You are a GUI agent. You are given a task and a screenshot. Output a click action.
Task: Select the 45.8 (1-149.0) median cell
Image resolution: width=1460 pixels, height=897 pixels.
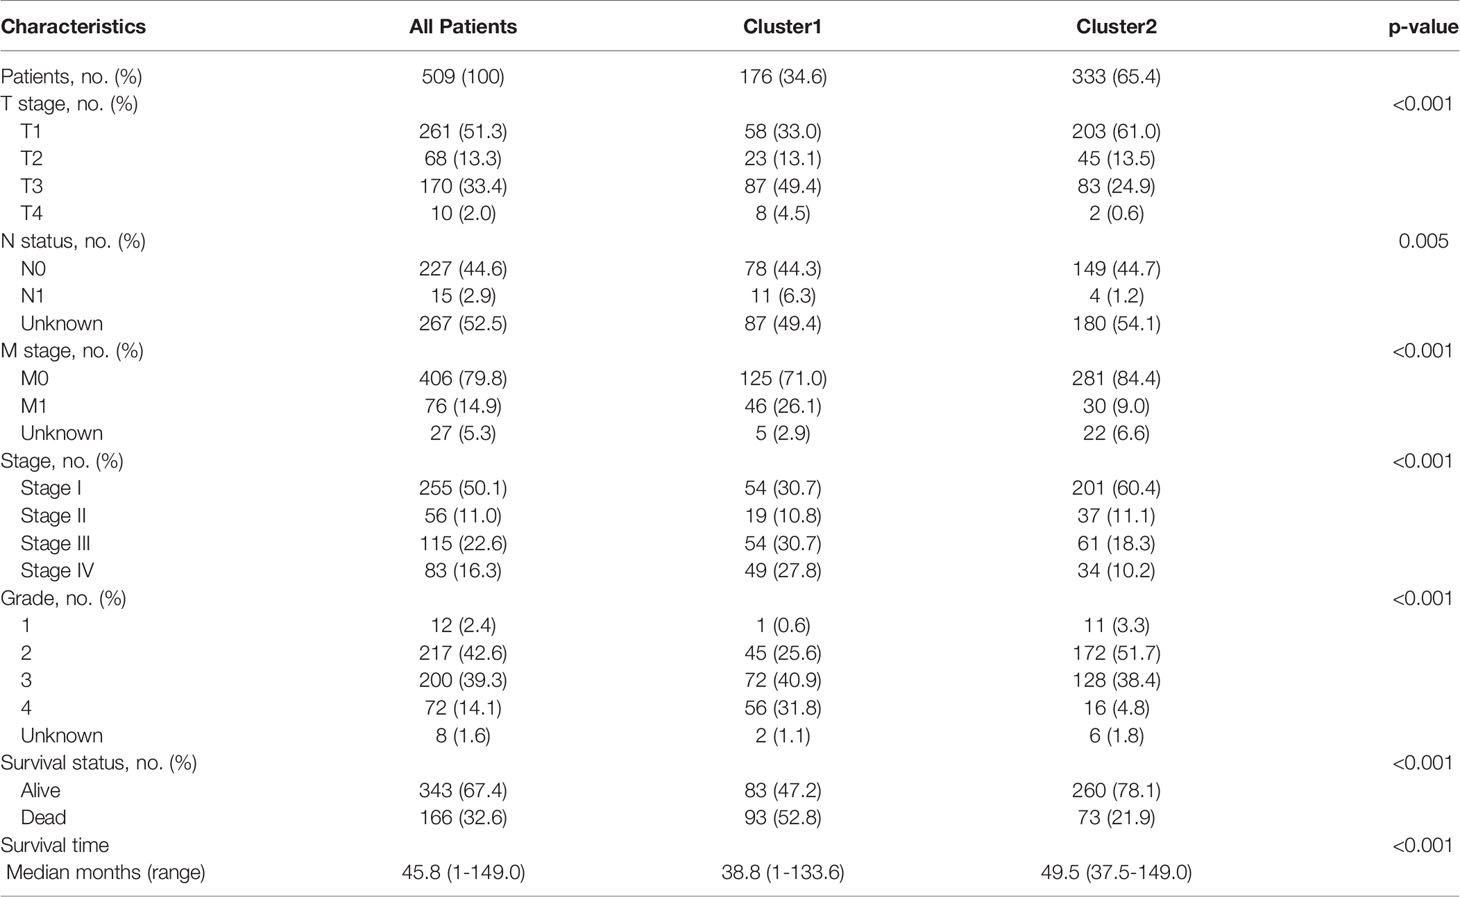click(463, 873)
